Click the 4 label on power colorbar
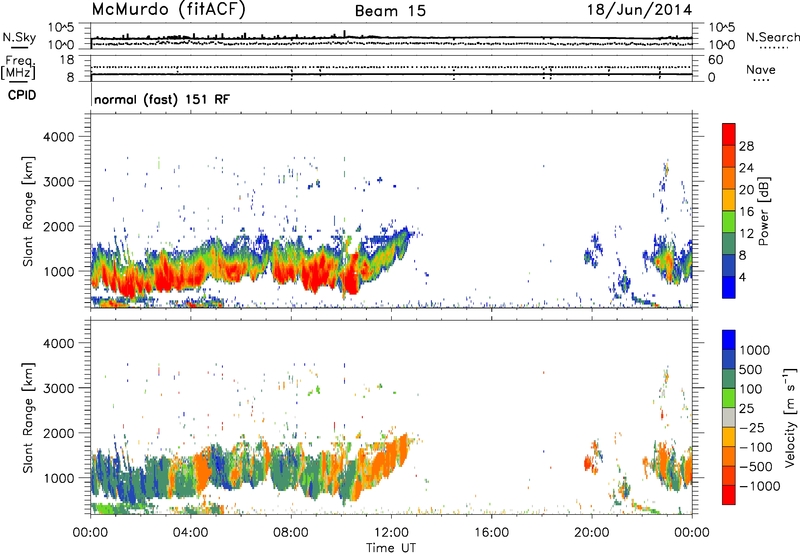Screen dimensions: 800x554 [743, 277]
